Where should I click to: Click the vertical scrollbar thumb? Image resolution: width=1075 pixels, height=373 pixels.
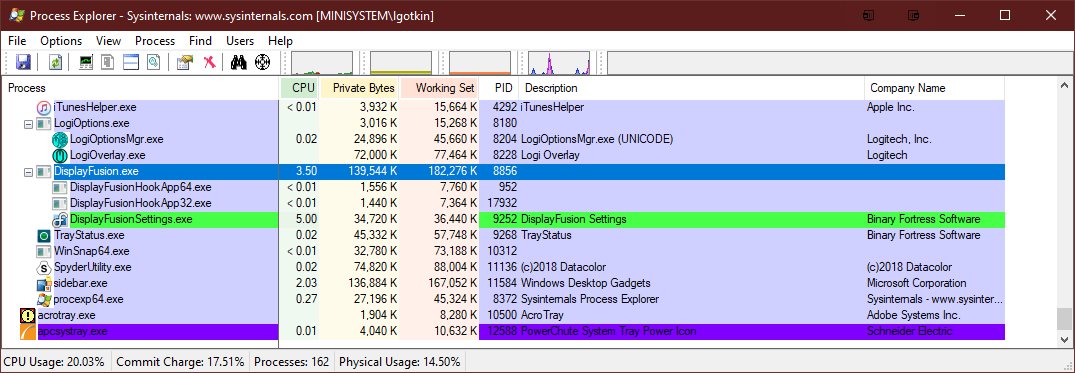pyautogui.click(x=1064, y=318)
